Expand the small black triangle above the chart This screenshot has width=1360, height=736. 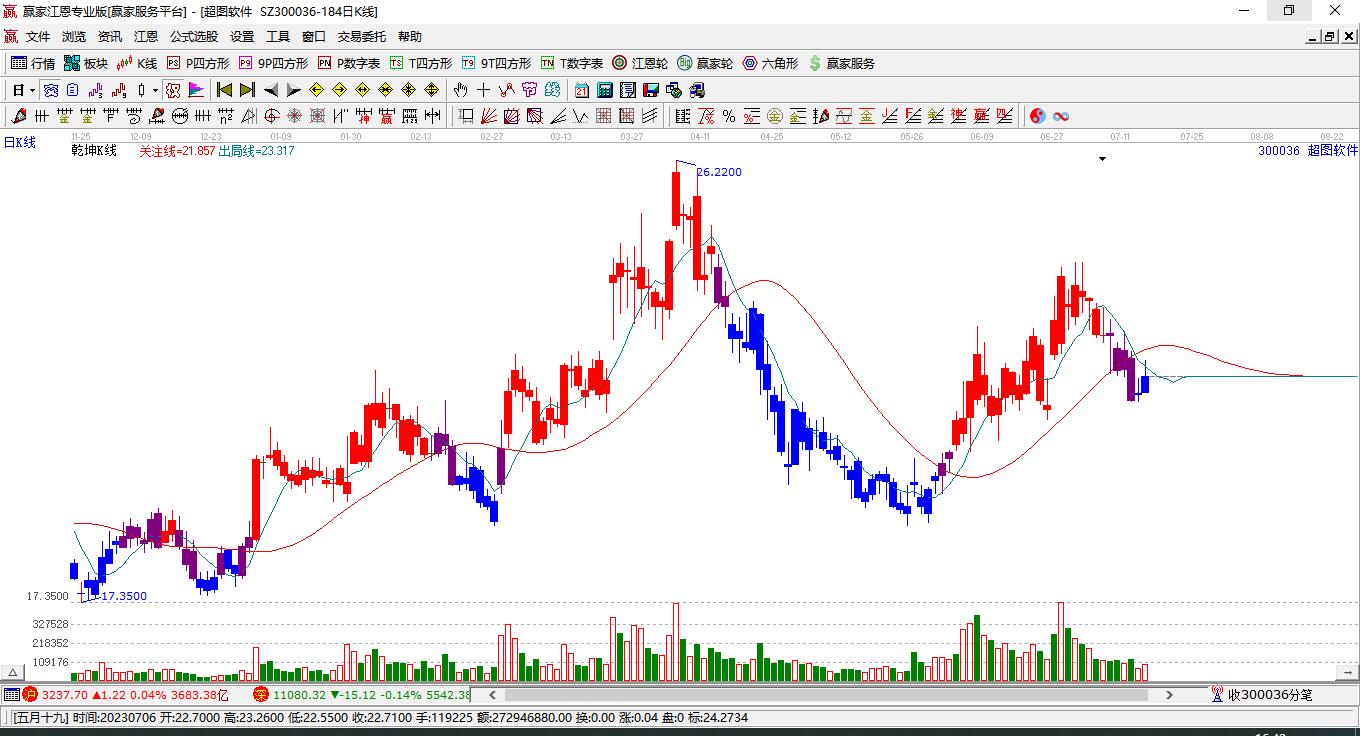[1102, 159]
